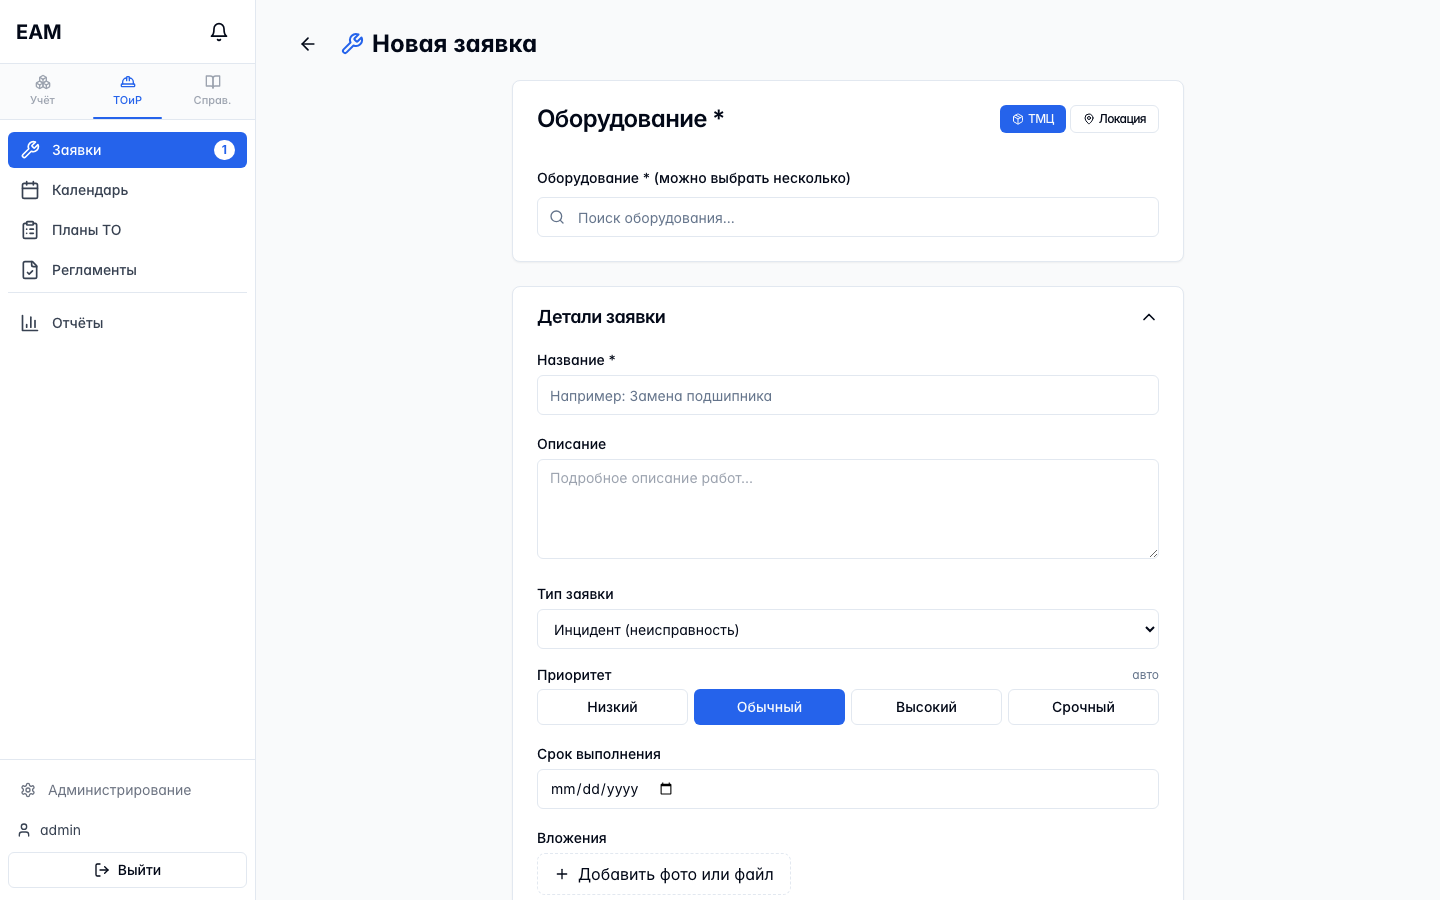1440x900 pixels.
Task: Click the Название input field
Action: (848, 395)
